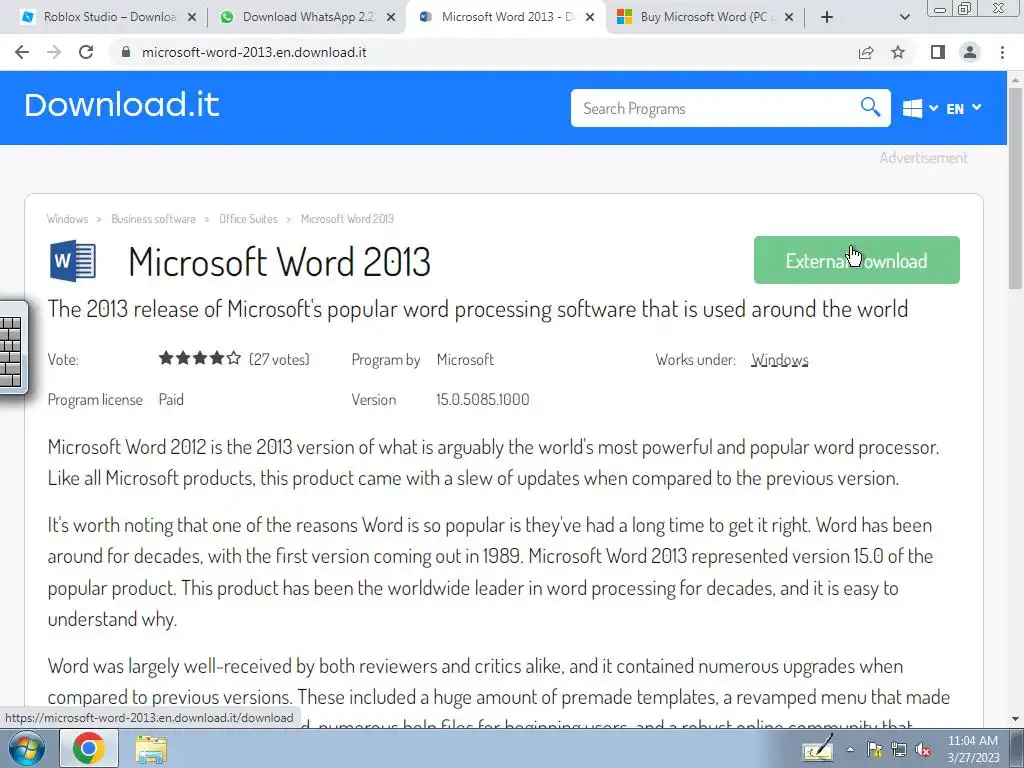Click the (27 votes) text
The image size is (1024, 768).
(279, 359)
